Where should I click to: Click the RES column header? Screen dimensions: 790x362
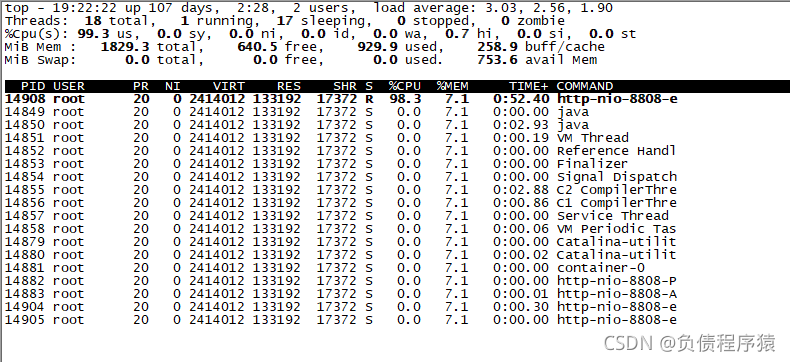click(x=289, y=86)
